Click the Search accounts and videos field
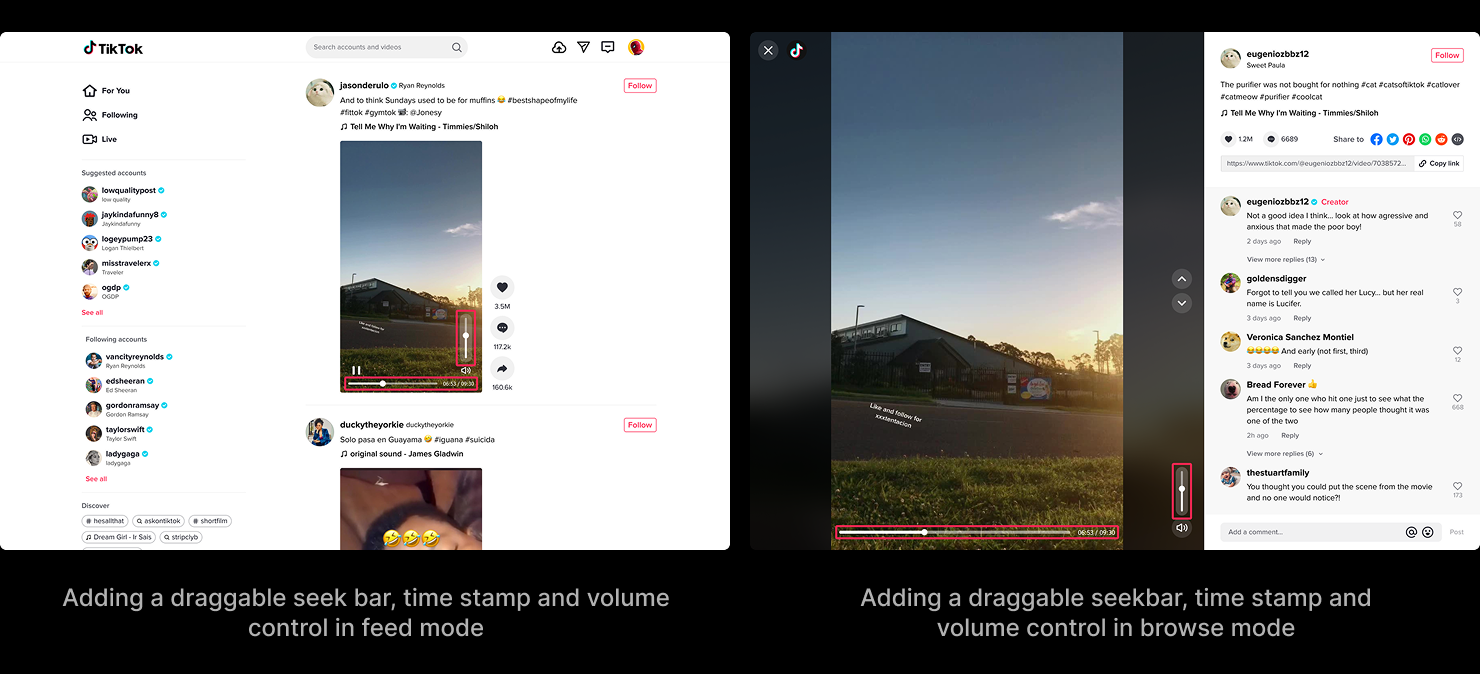 pos(386,47)
